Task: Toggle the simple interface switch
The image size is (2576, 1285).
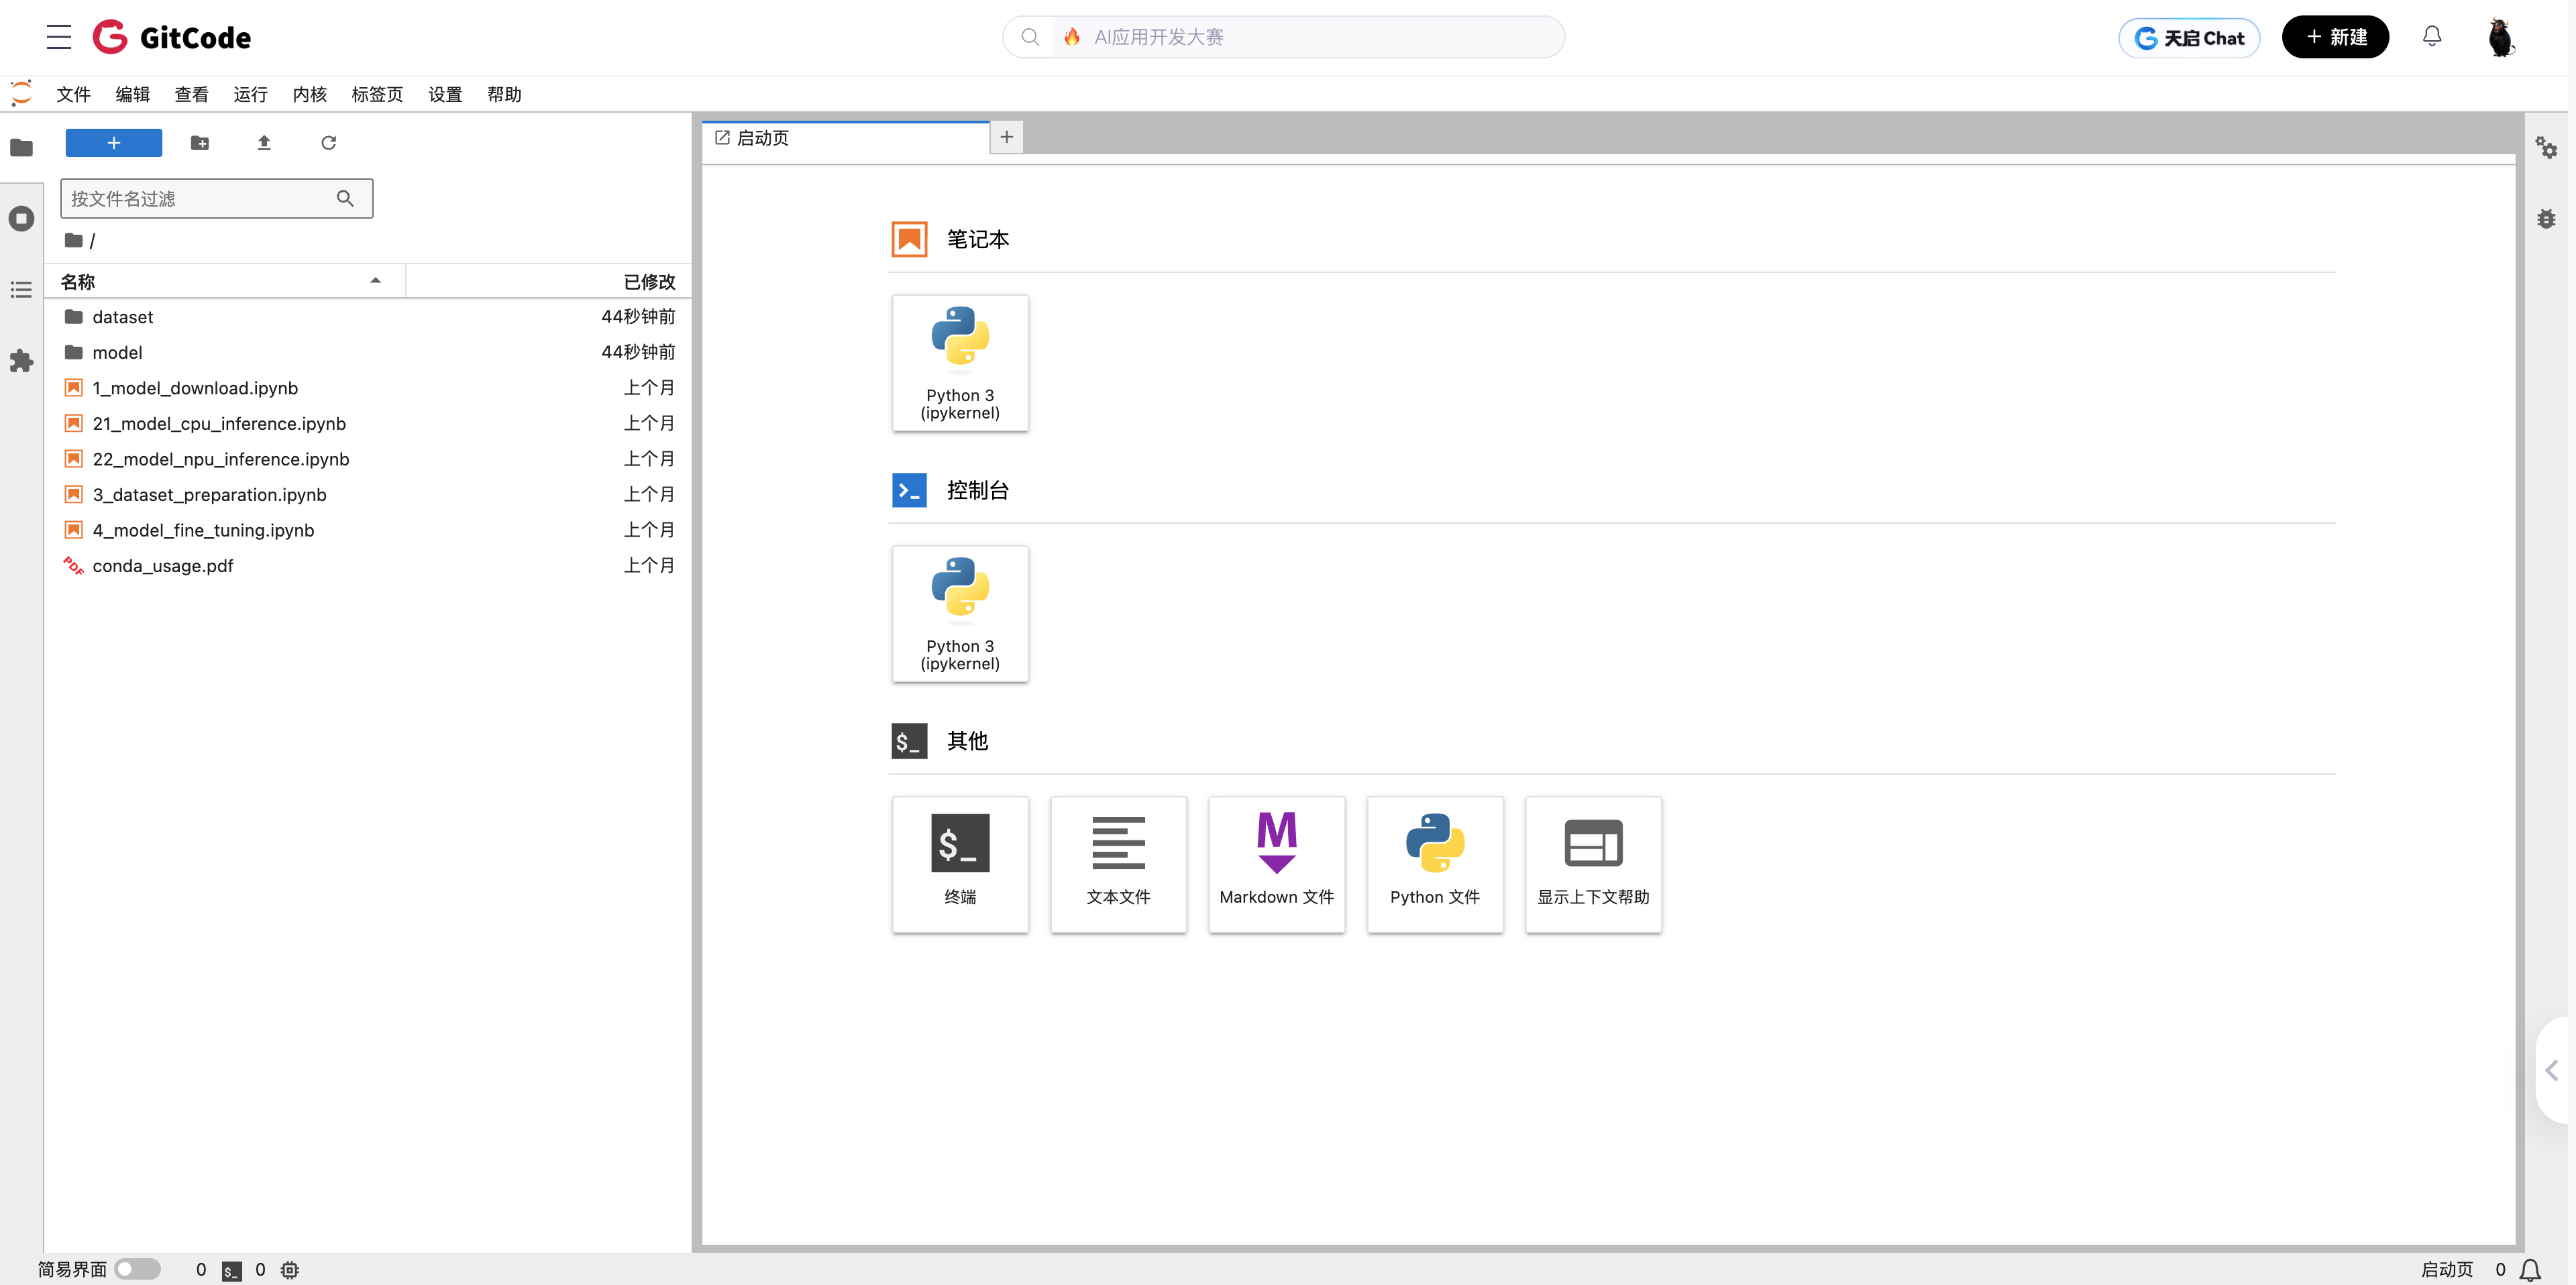Action: pyautogui.click(x=137, y=1269)
